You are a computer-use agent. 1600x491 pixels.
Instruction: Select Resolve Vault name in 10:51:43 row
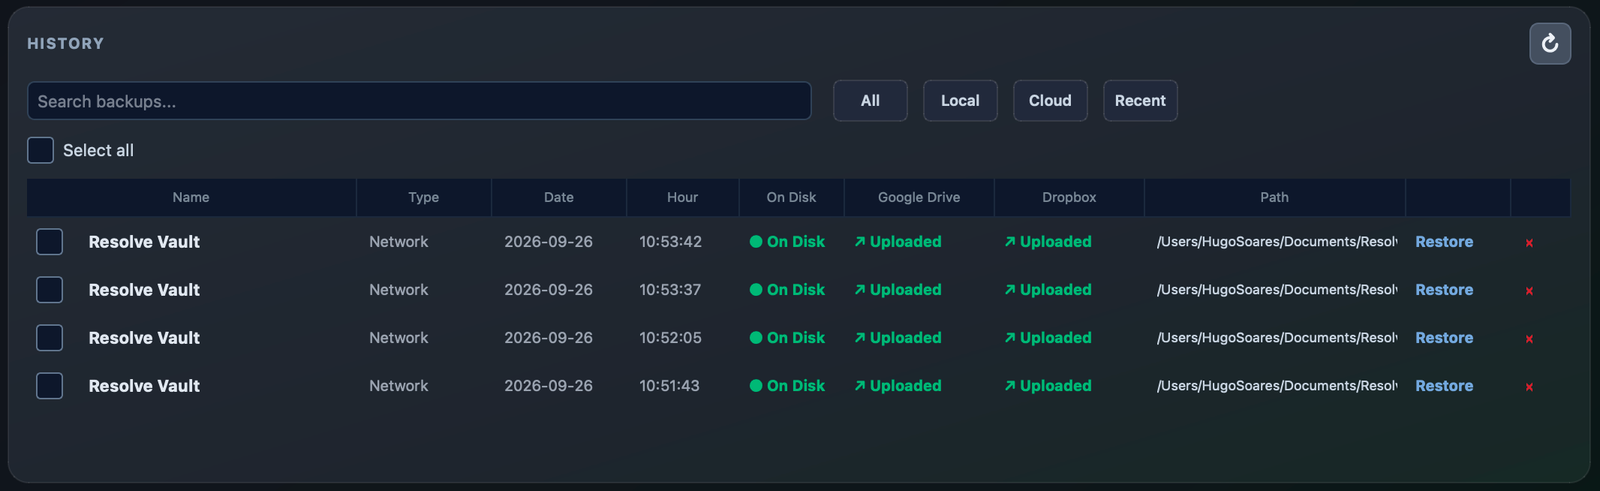point(144,386)
